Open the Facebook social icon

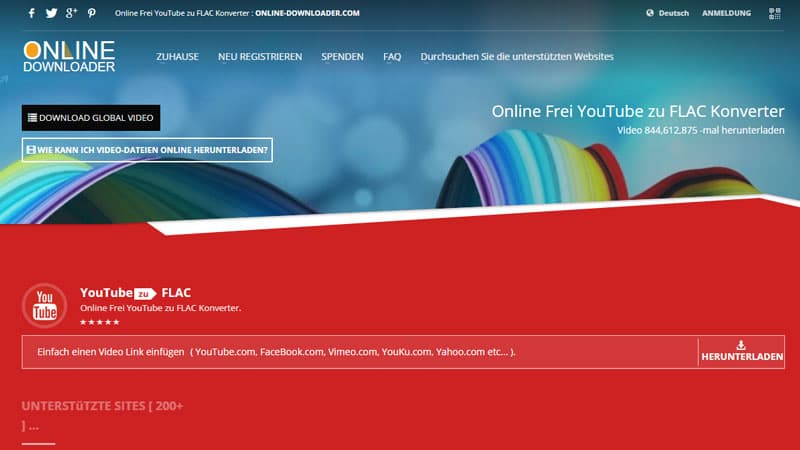(32, 13)
